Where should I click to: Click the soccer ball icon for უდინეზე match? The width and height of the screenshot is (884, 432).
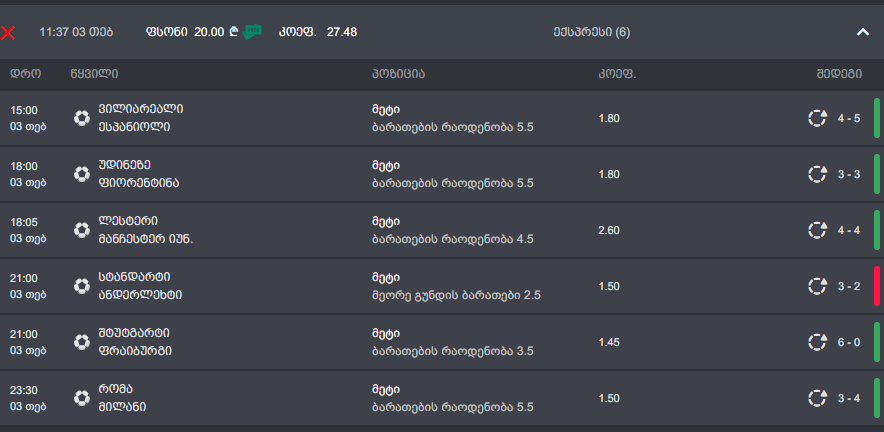(81, 174)
